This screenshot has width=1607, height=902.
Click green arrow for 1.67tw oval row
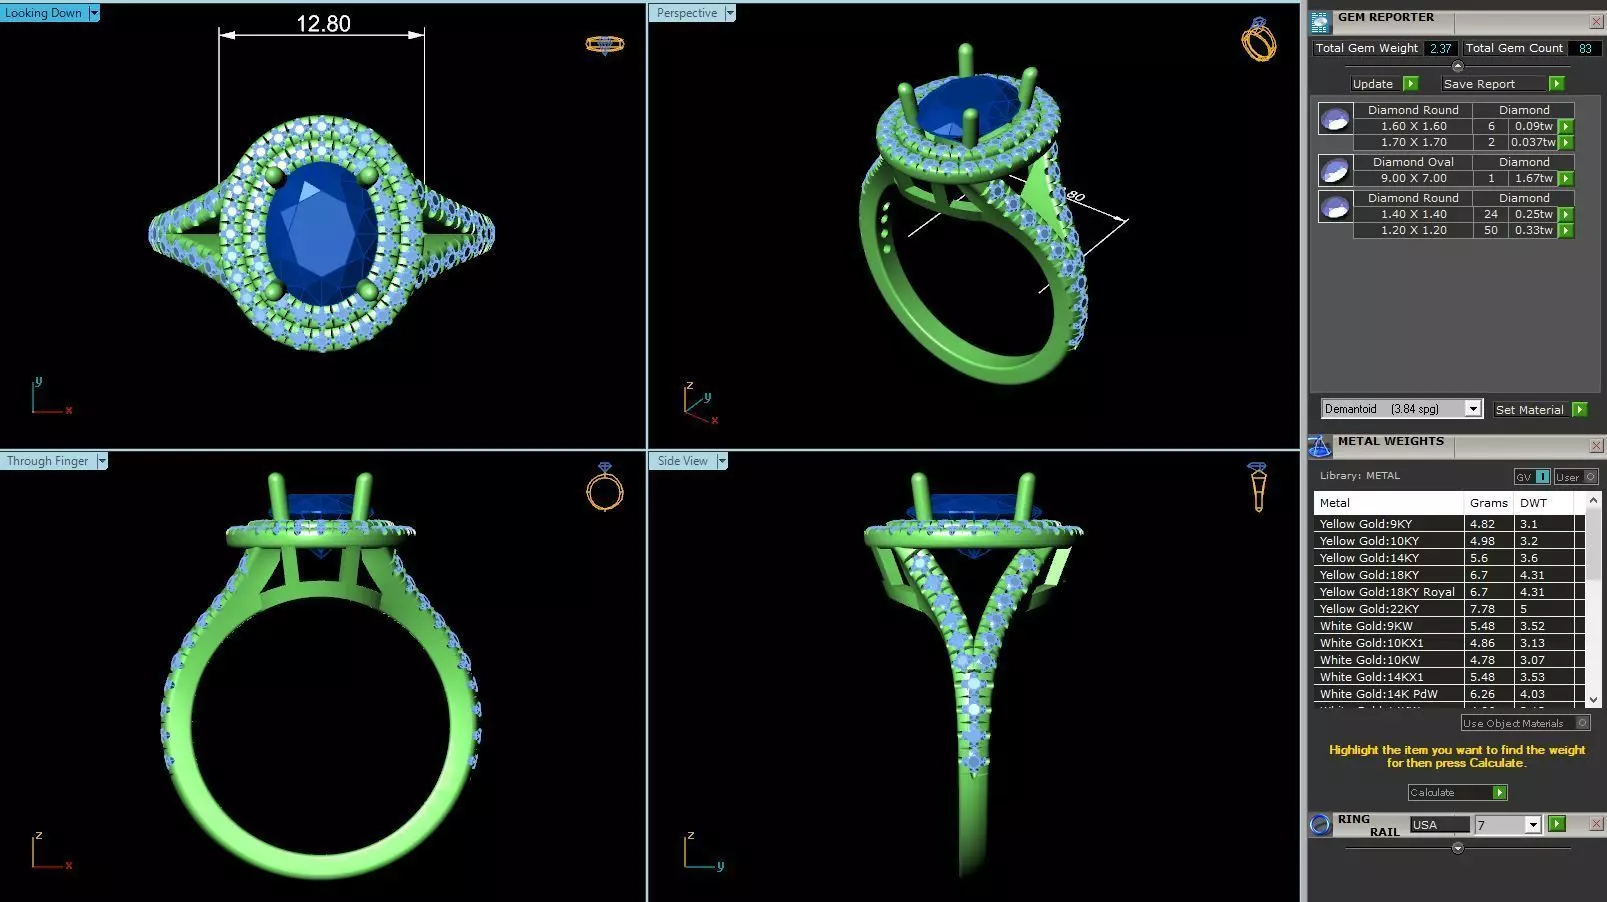pyautogui.click(x=1566, y=179)
